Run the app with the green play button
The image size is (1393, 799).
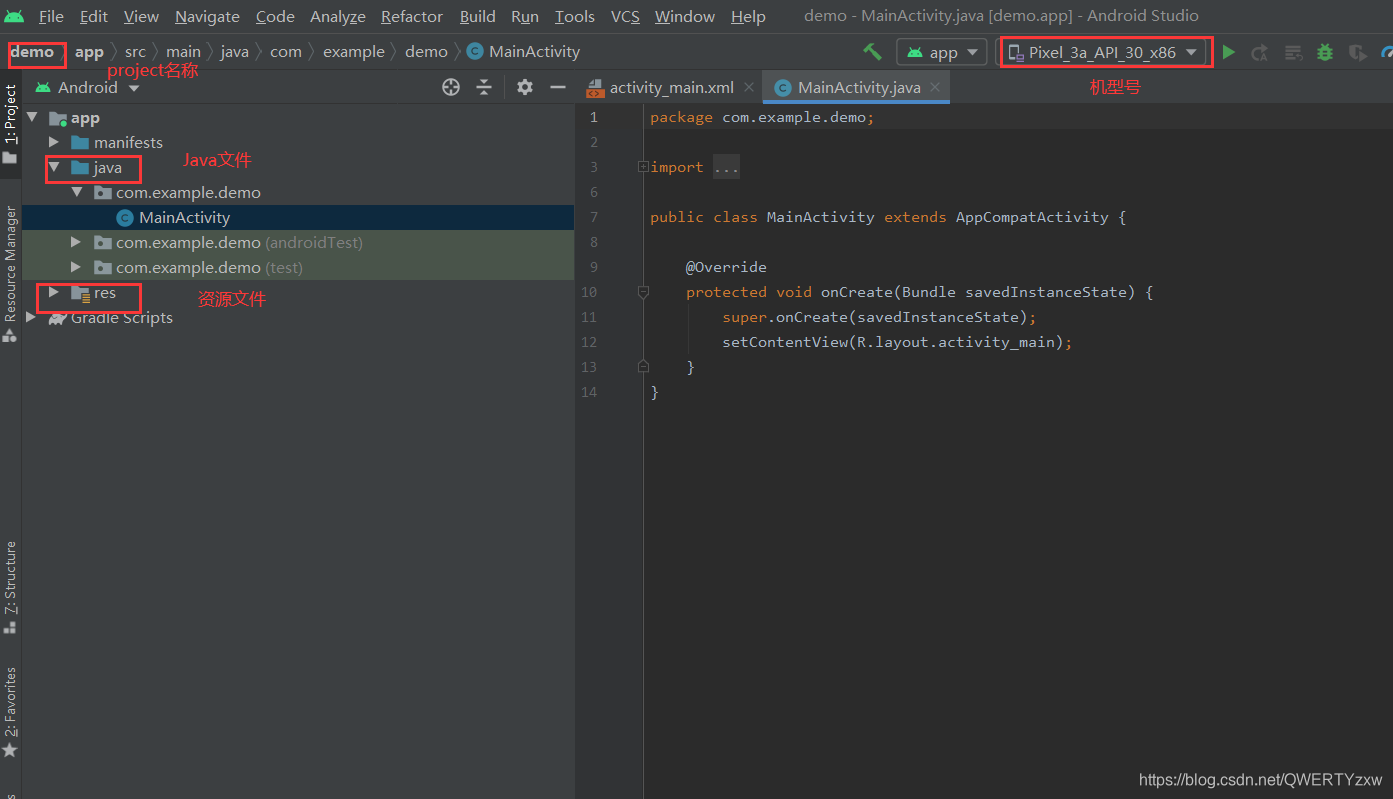tap(1229, 52)
